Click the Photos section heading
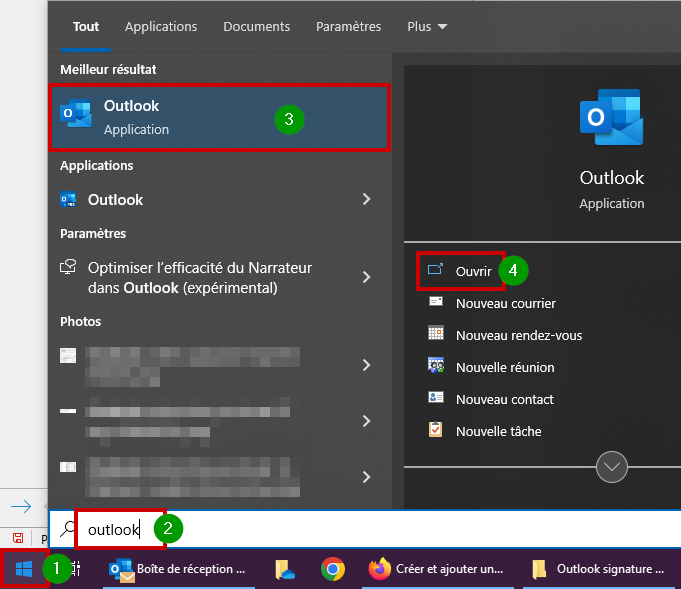The image size is (681, 589). click(x=80, y=321)
